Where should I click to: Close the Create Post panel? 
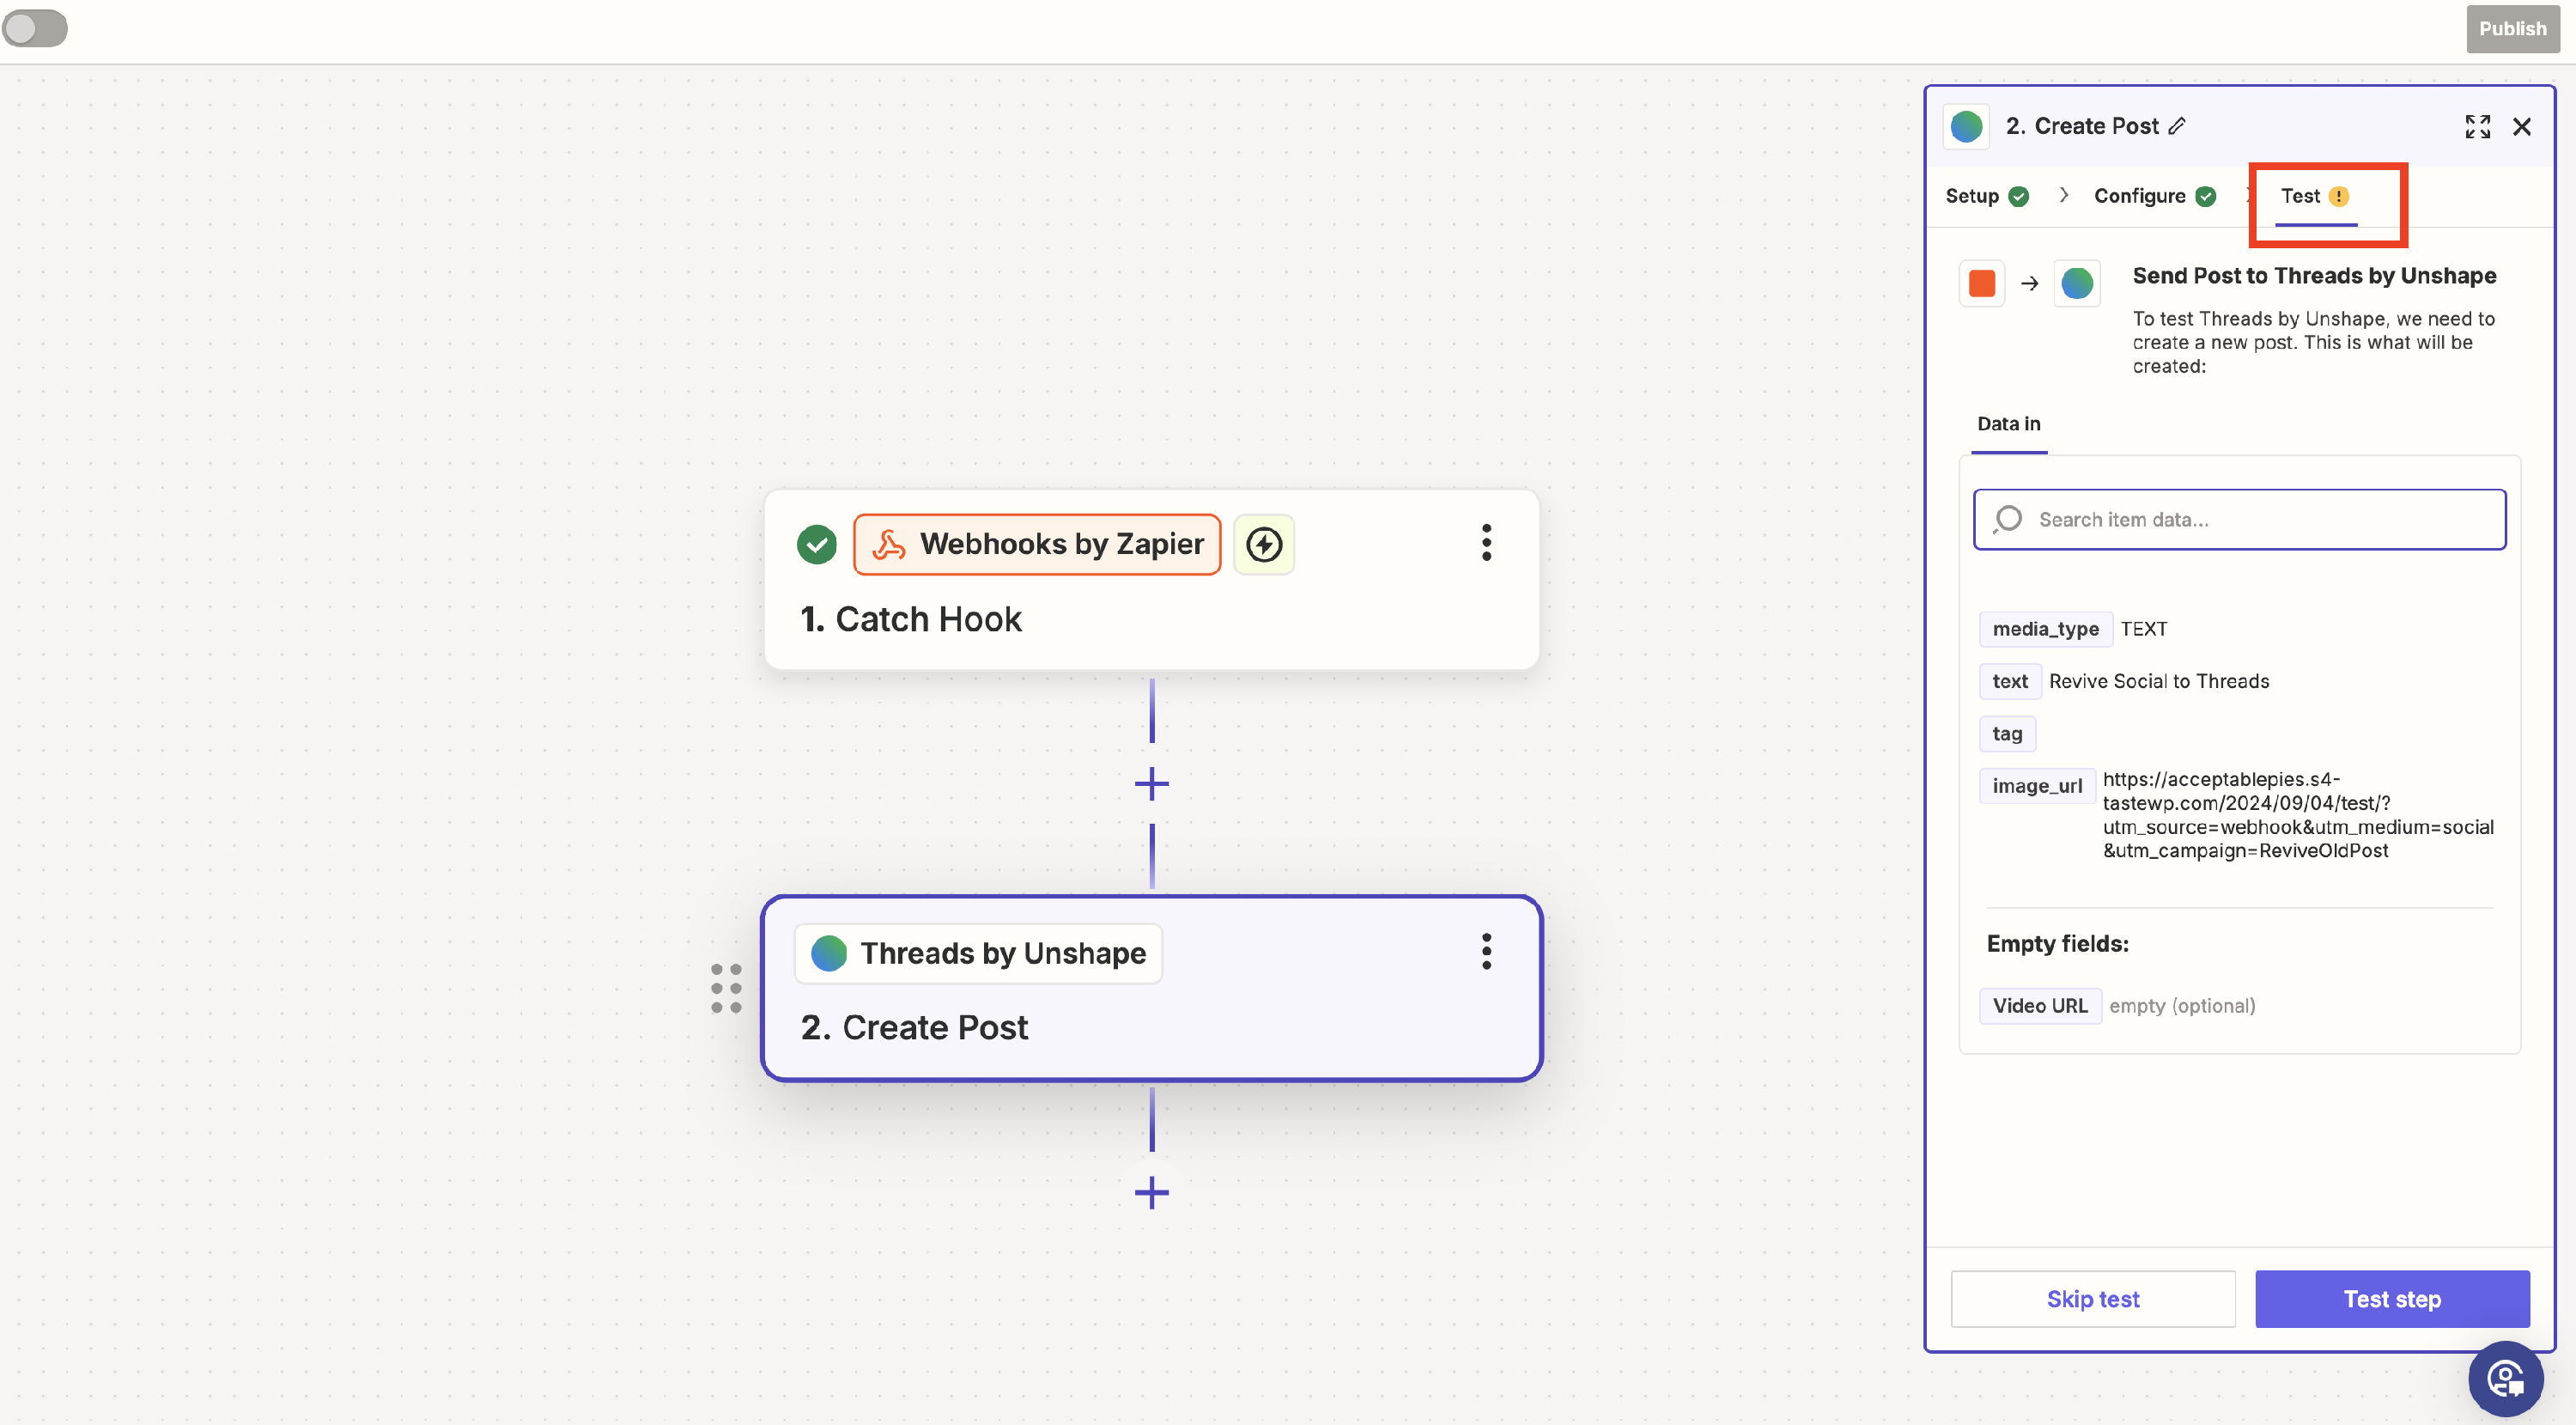(2522, 126)
